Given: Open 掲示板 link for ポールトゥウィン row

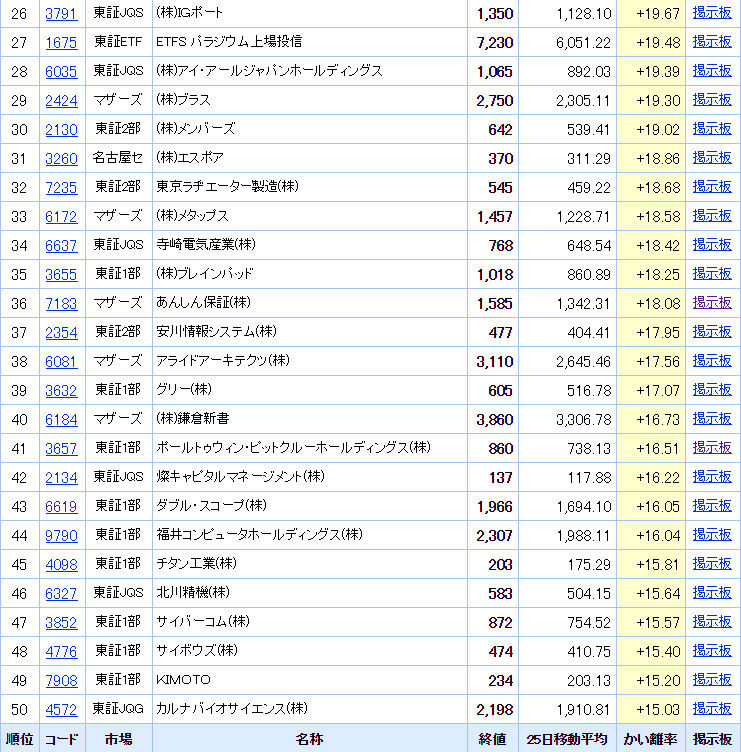Looking at the screenshot, I should (x=712, y=448).
